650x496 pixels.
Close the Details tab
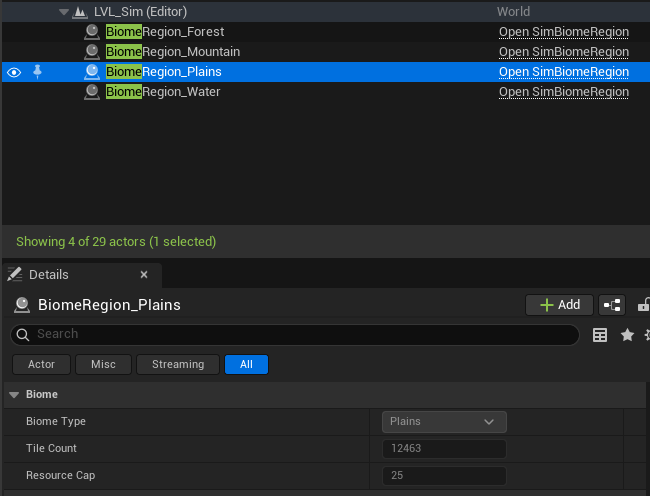[x=144, y=275]
